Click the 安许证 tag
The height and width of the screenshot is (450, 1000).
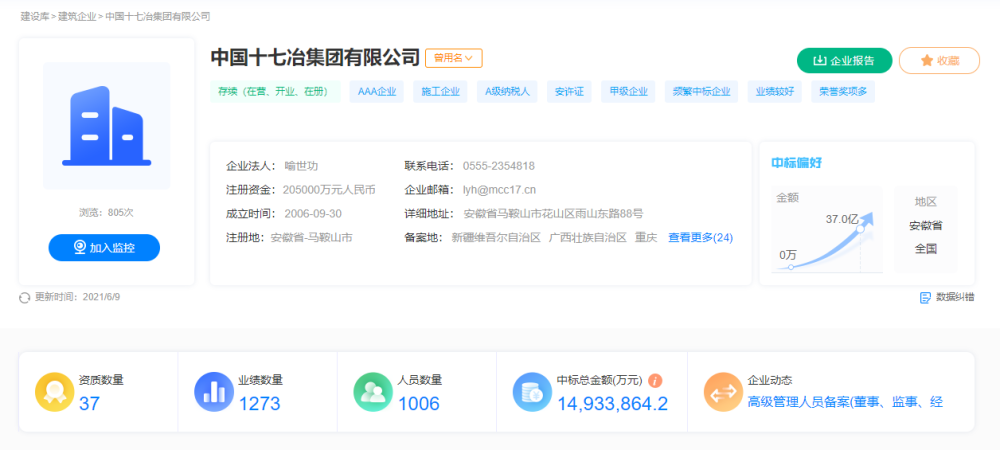569,92
